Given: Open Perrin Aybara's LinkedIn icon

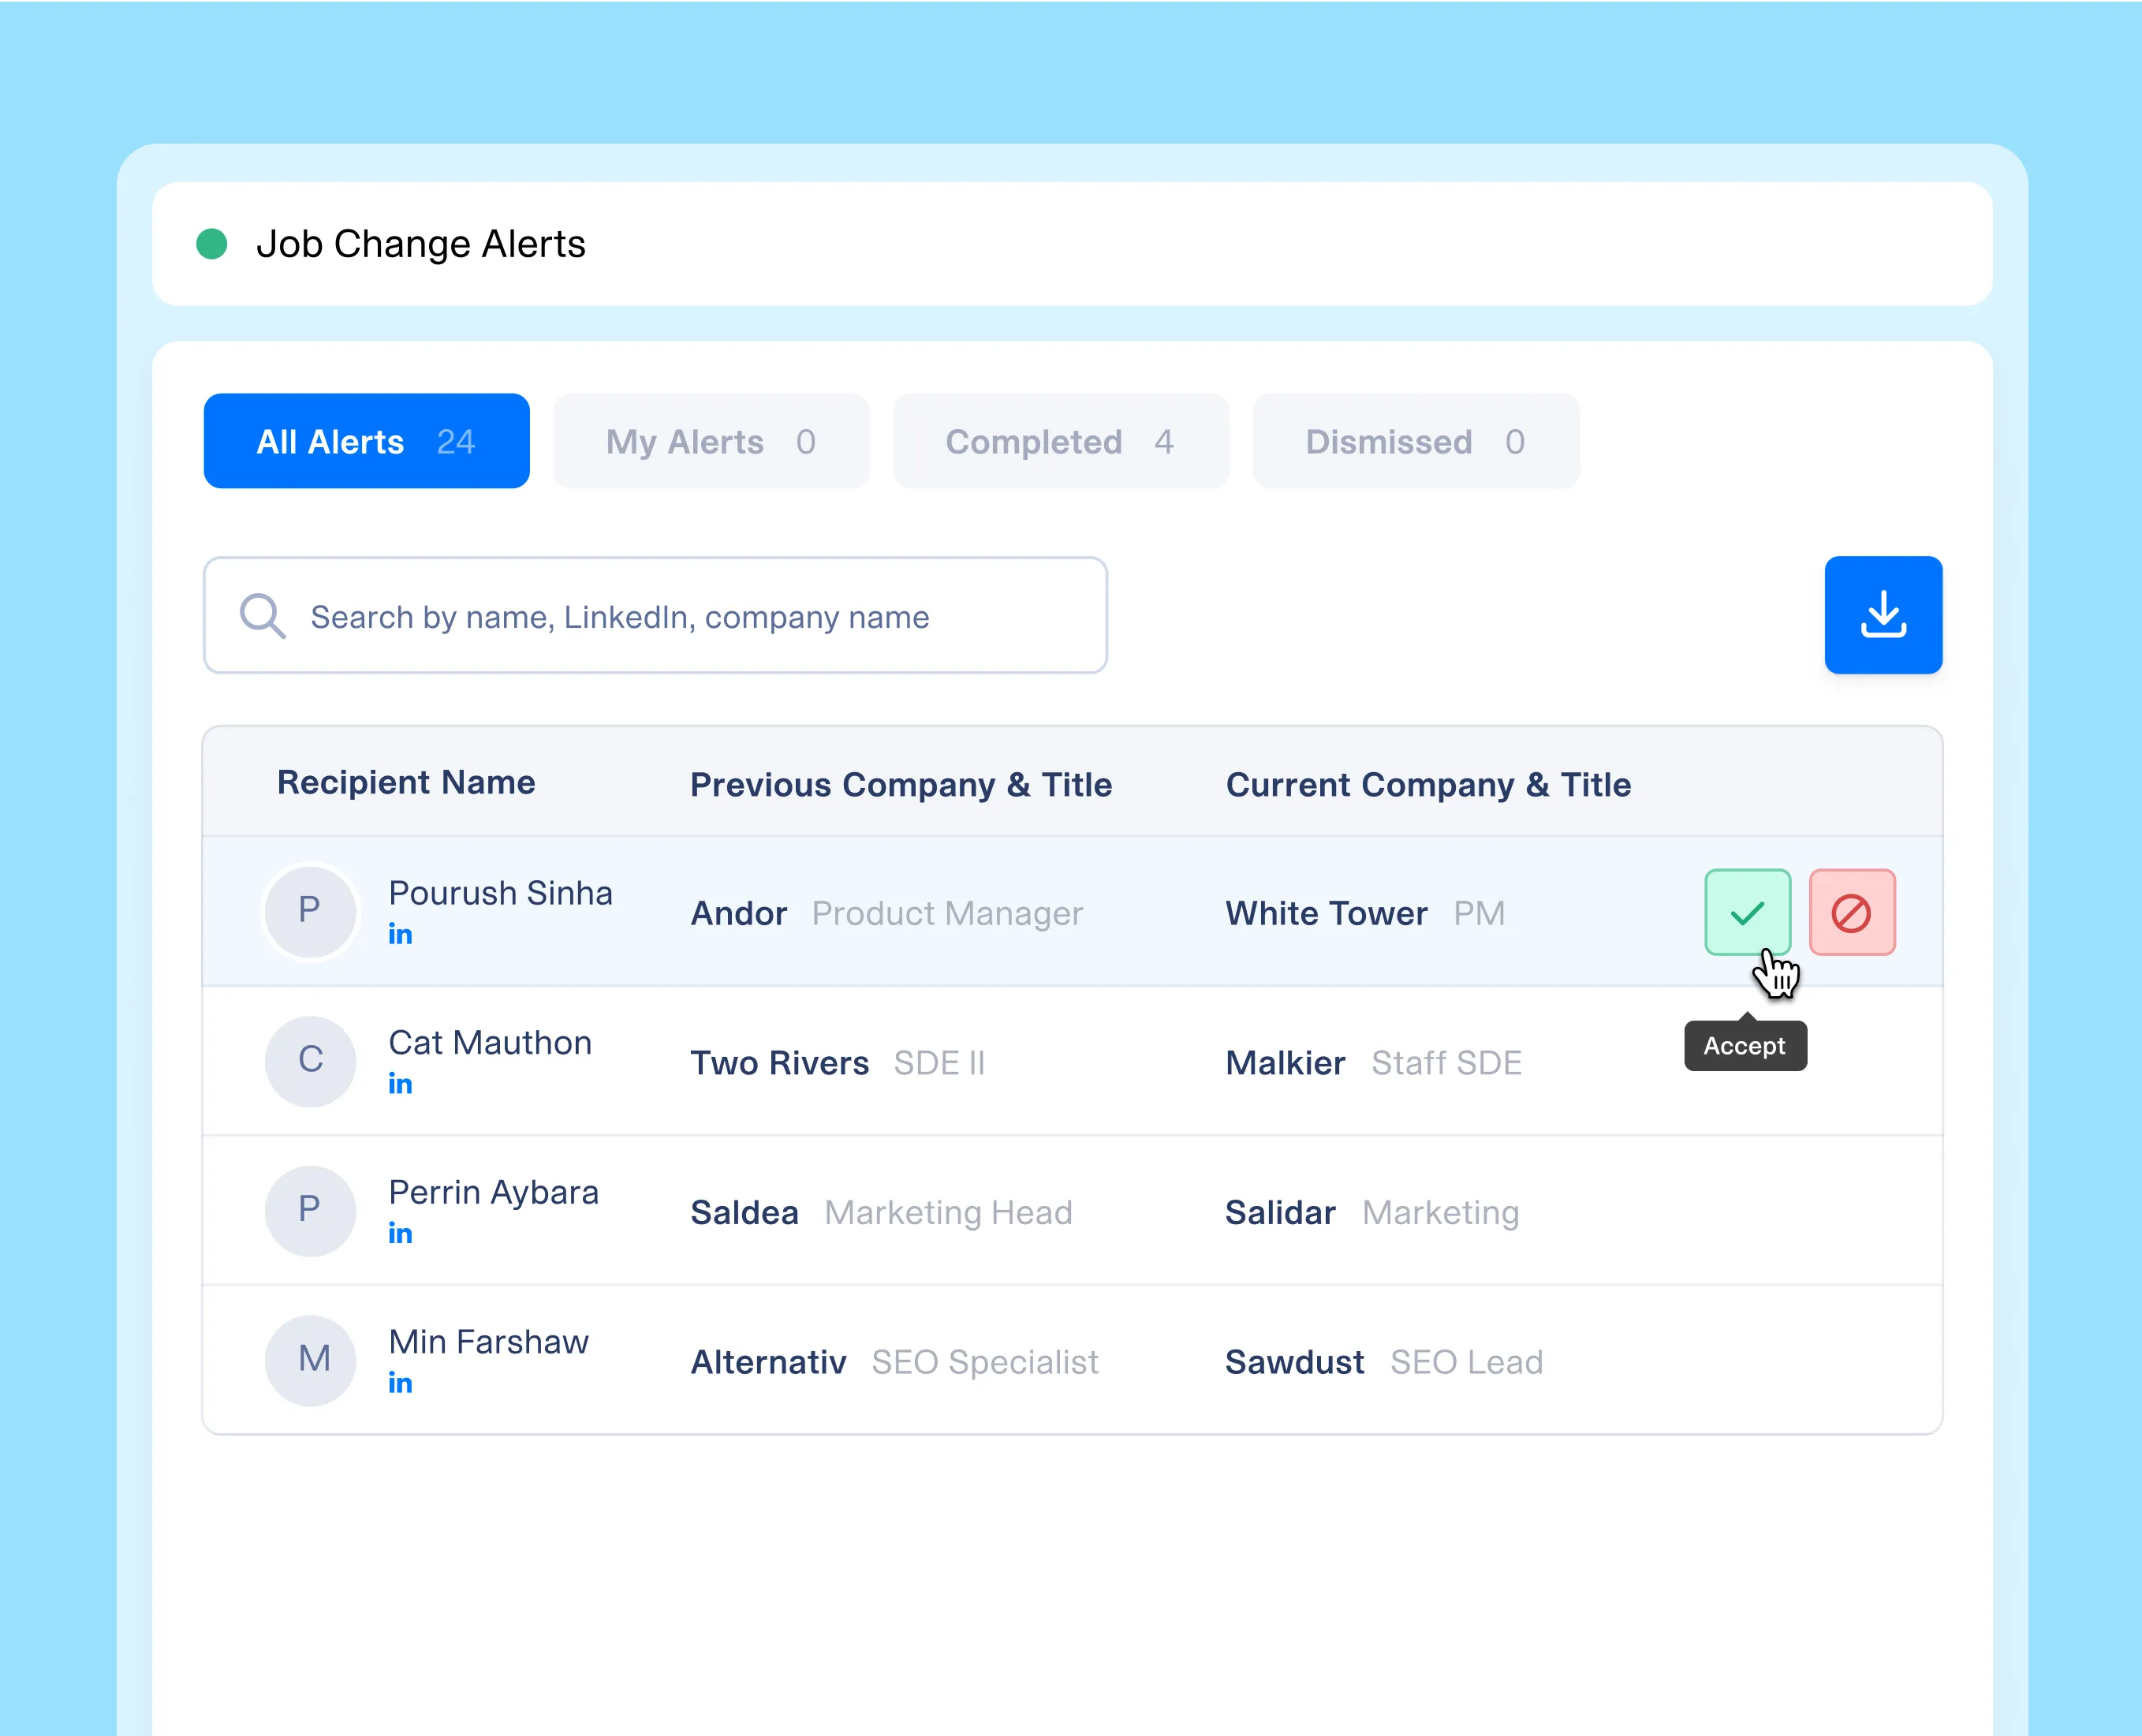Looking at the screenshot, I should (400, 1233).
